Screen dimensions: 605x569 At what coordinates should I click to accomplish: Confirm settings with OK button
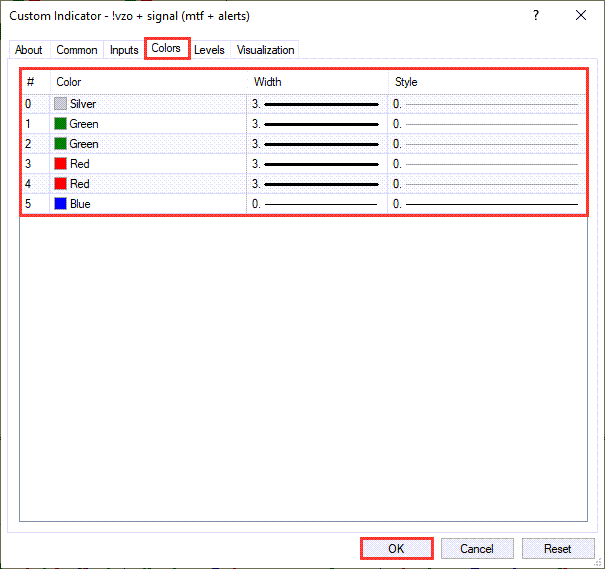[396, 548]
